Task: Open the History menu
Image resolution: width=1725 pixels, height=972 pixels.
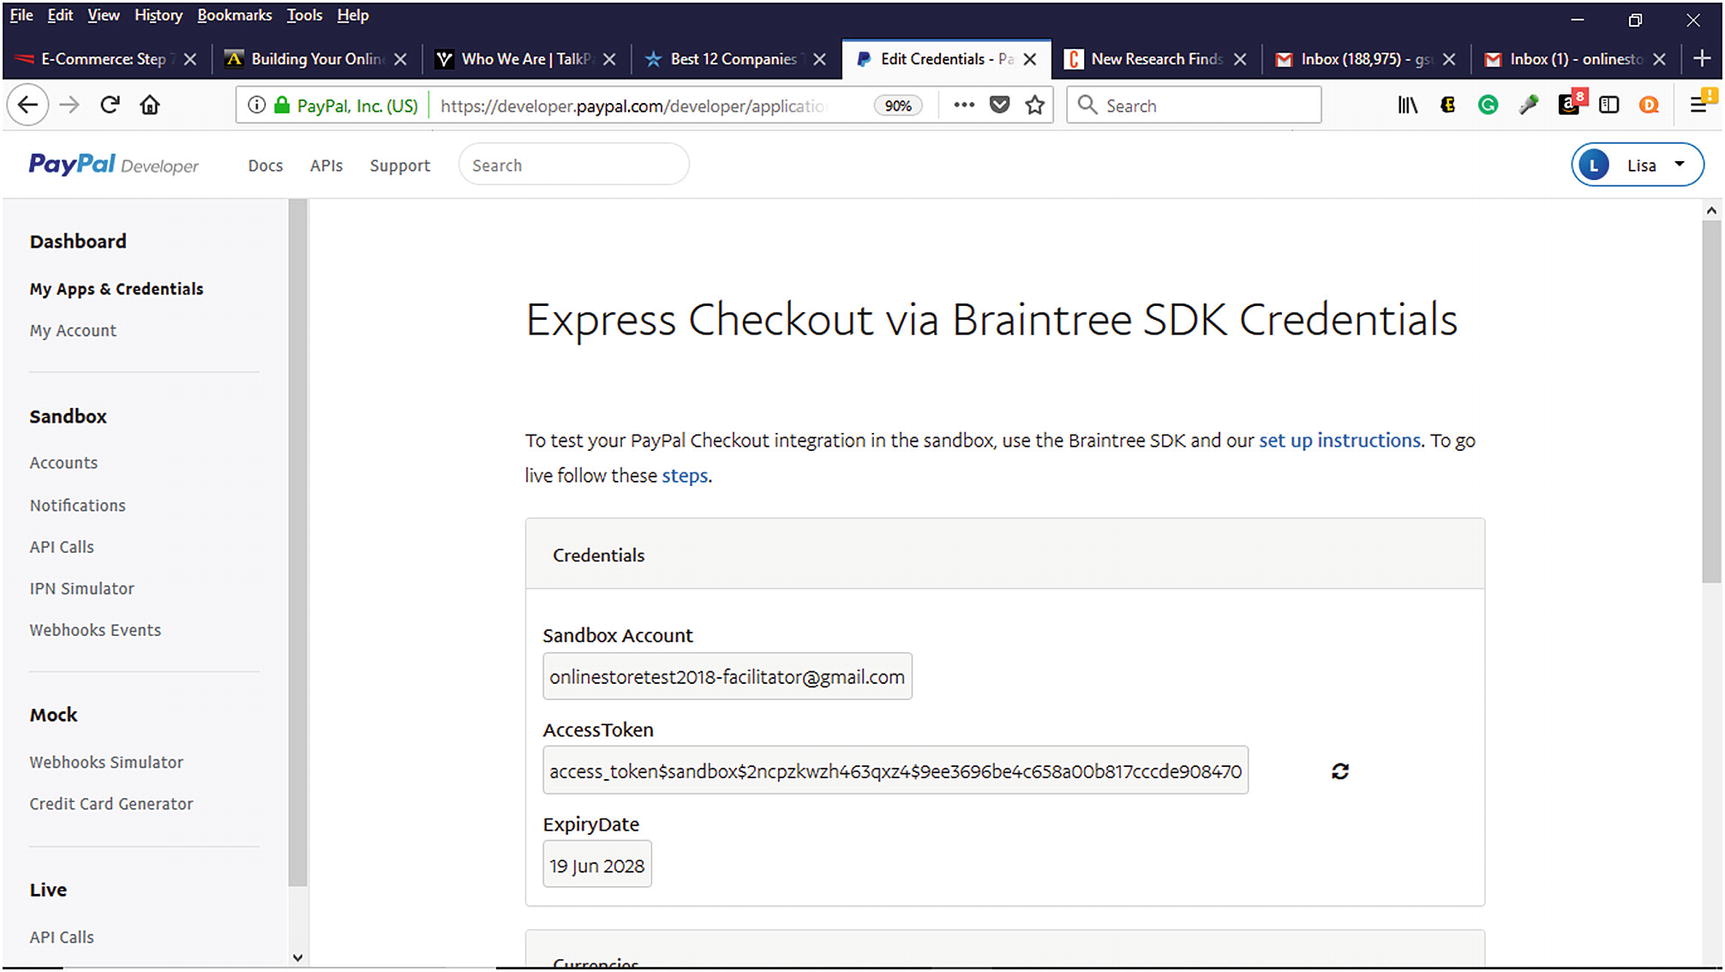Action: [x=158, y=15]
